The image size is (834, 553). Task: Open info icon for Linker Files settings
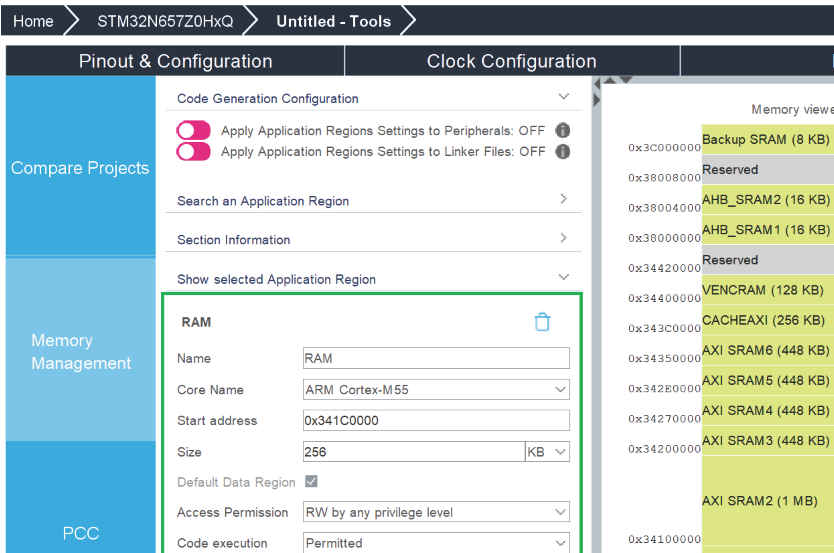pos(562,152)
